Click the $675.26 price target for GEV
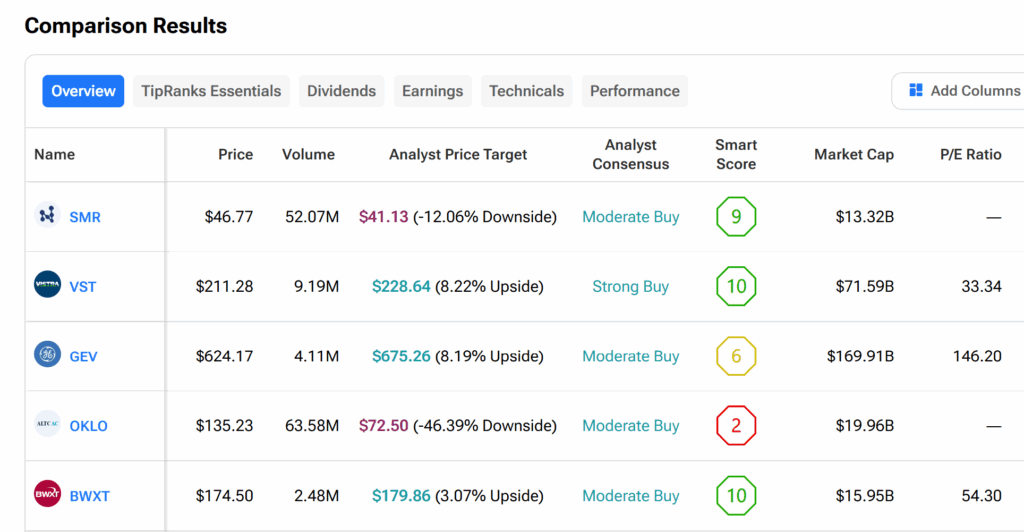The image size is (1024, 532). [401, 356]
